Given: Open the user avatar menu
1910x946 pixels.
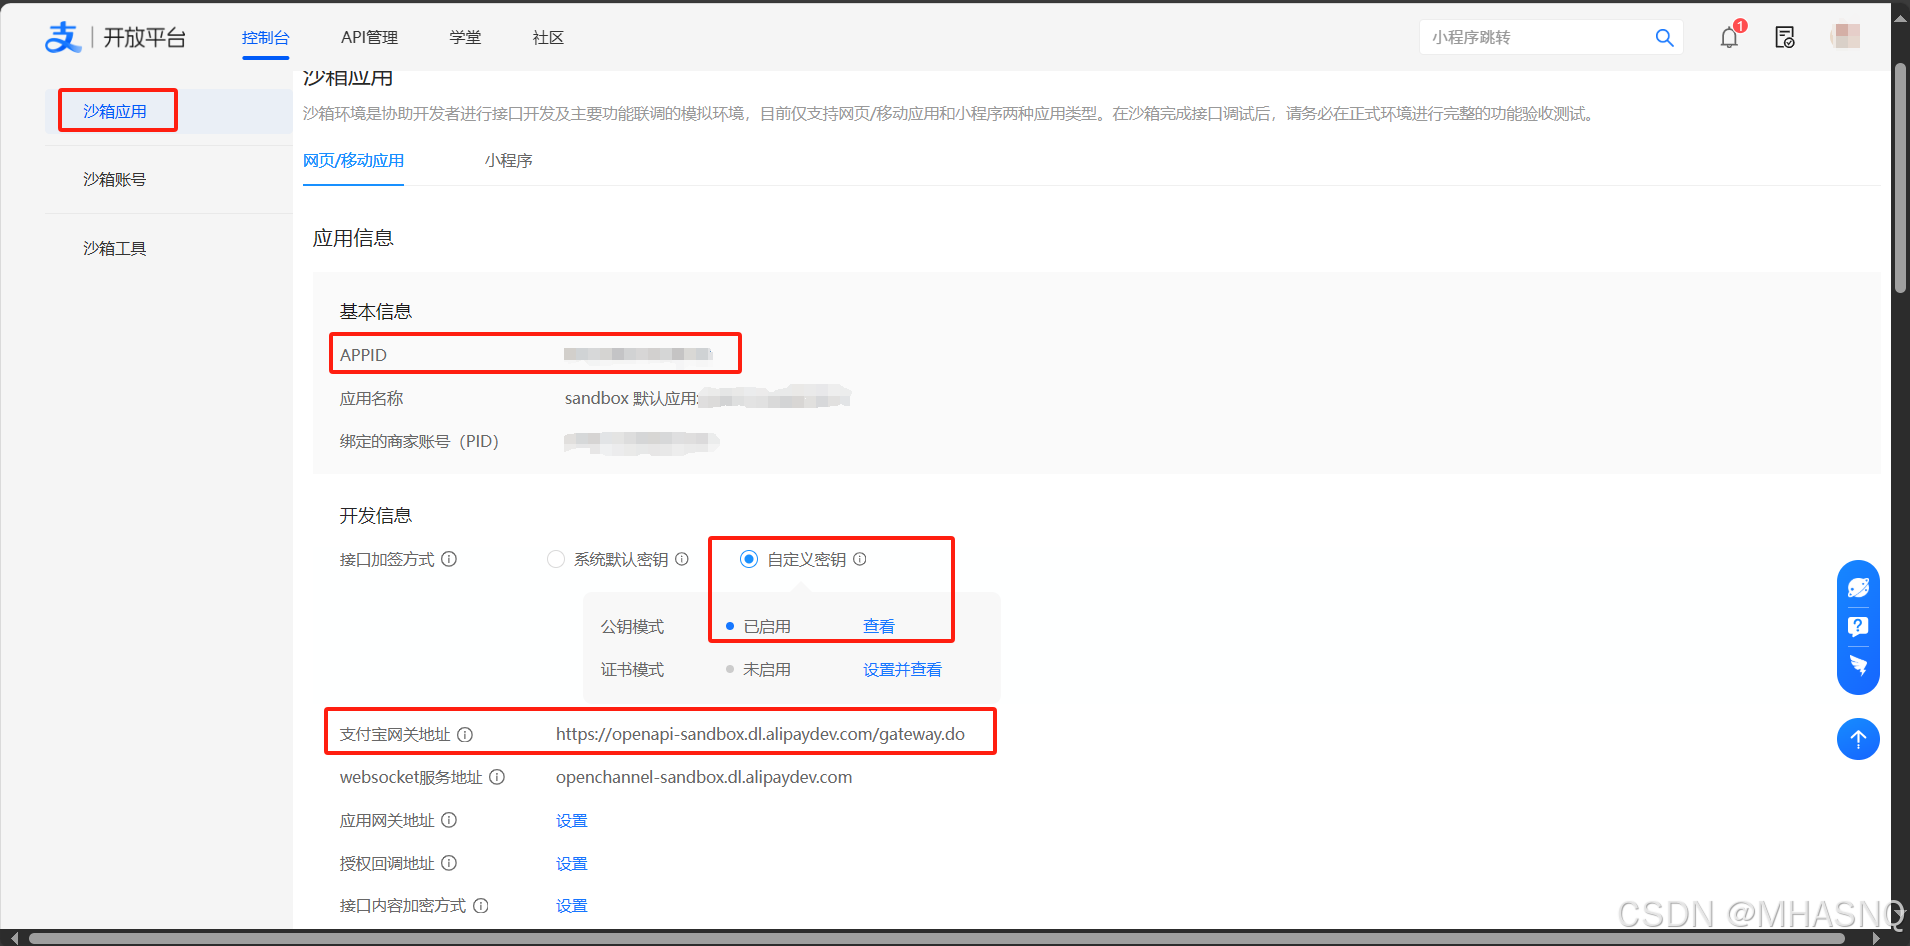Looking at the screenshot, I should [1845, 37].
